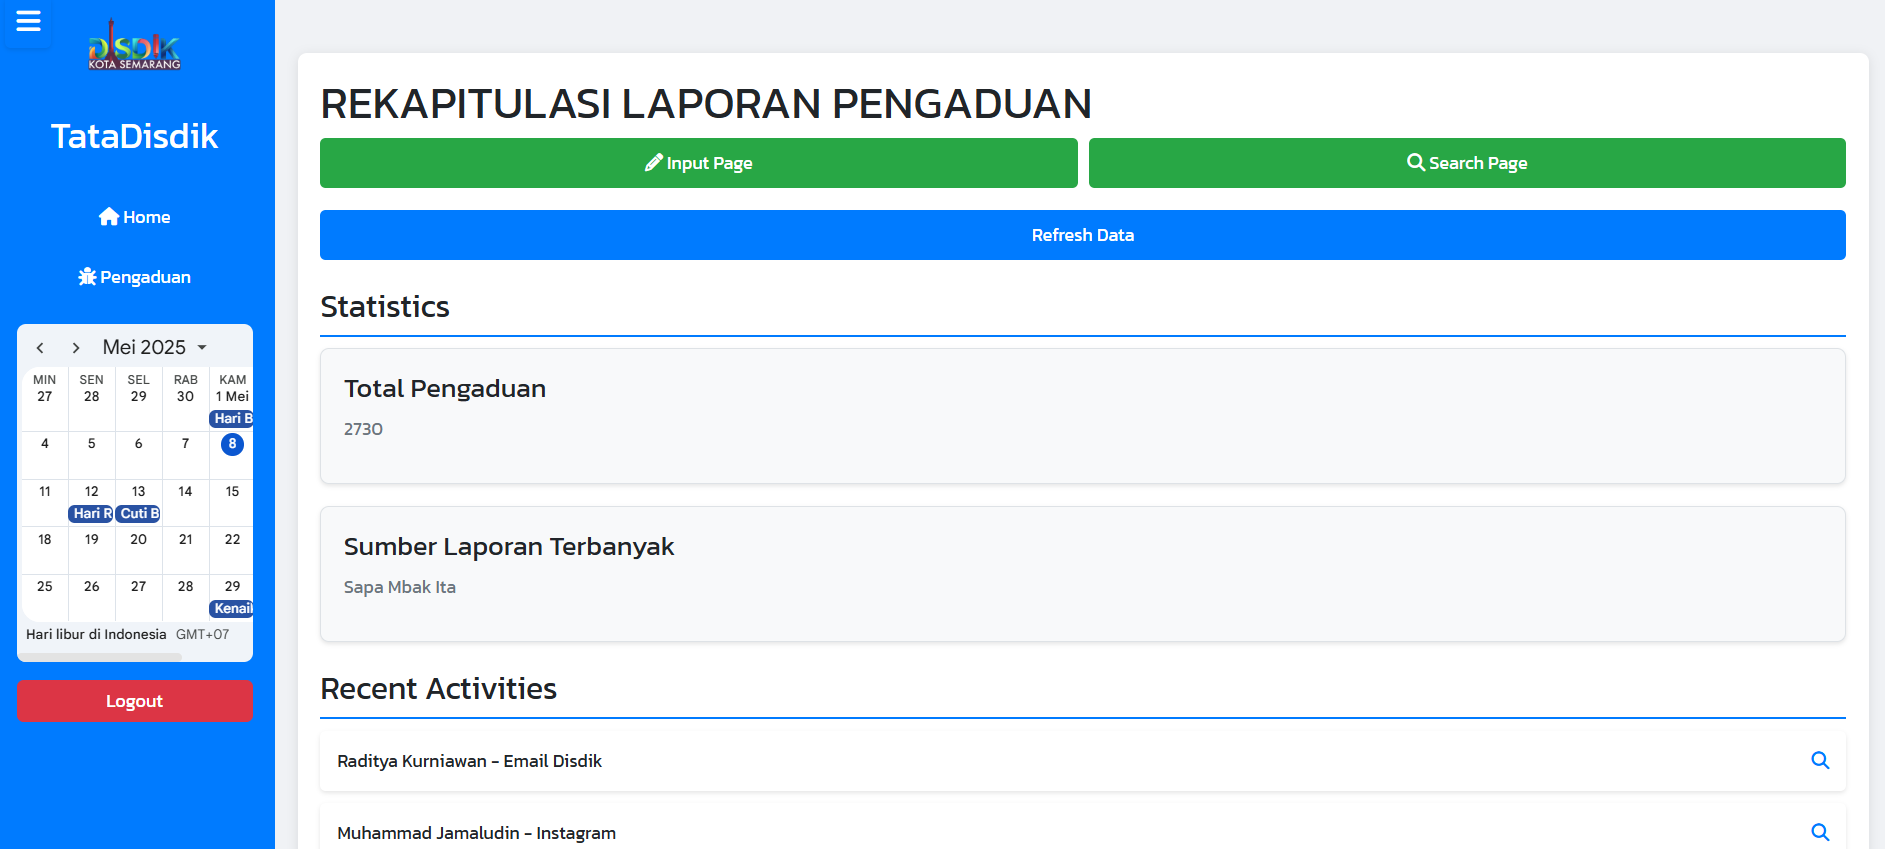Open the Kenaikan event on 29 Mei
The width and height of the screenshot is (1885, 849).
tap(232, 608)
